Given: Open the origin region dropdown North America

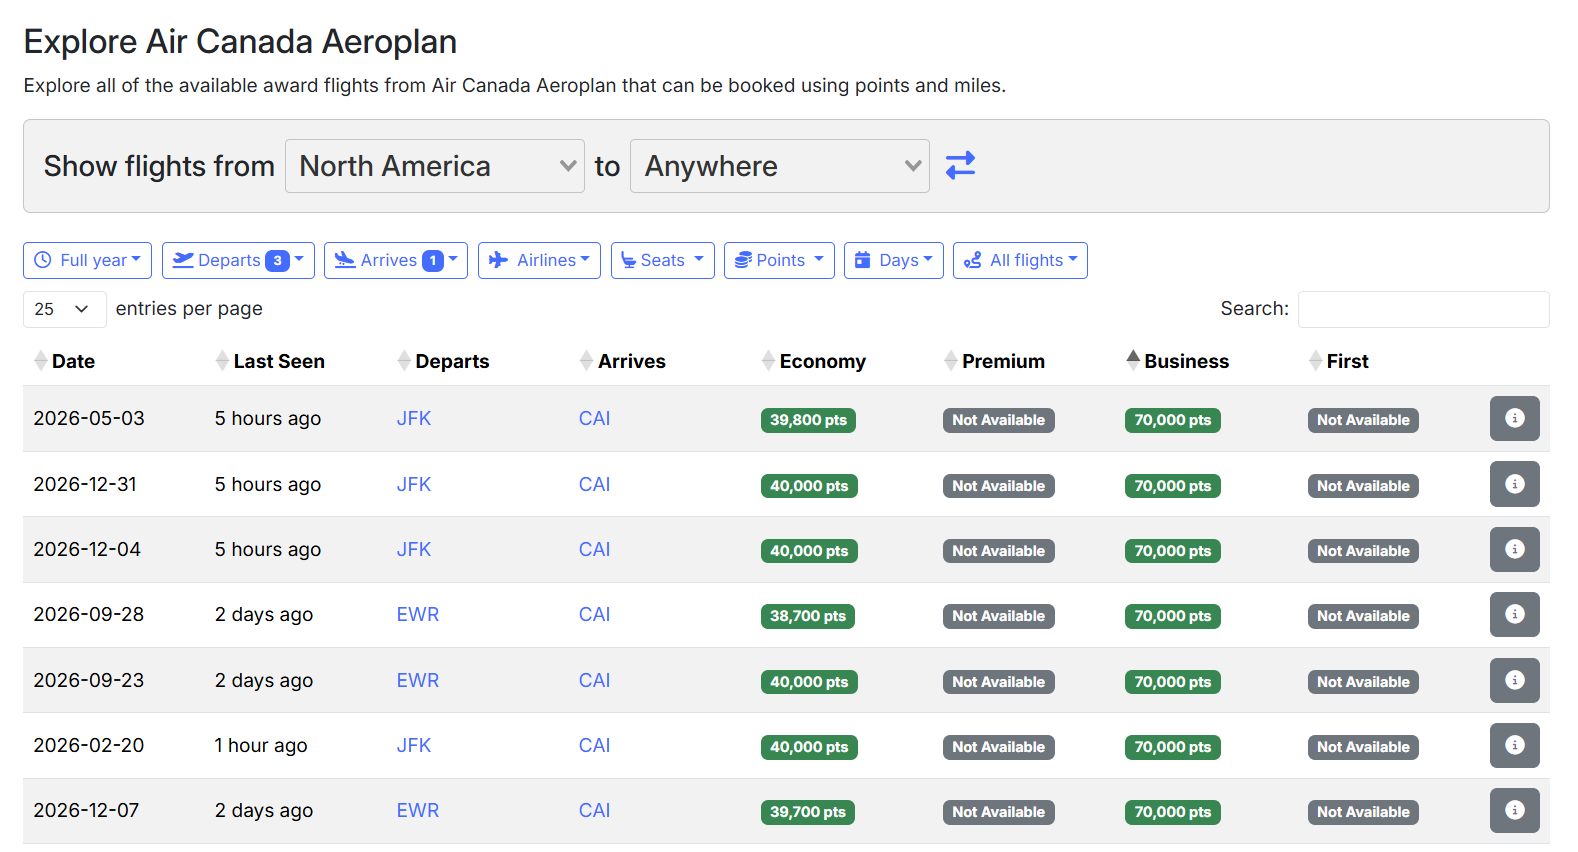Looking at the screenshot, I should point(435,166).
